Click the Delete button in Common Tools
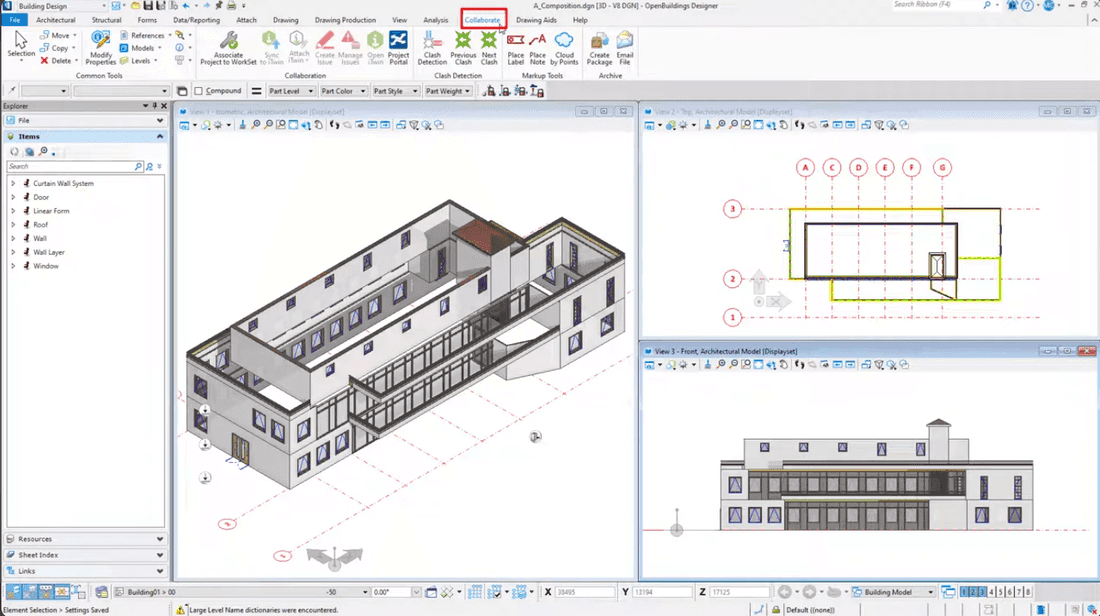The width and height of the screenshot is (1100, 616). click(x=58, y=61)
